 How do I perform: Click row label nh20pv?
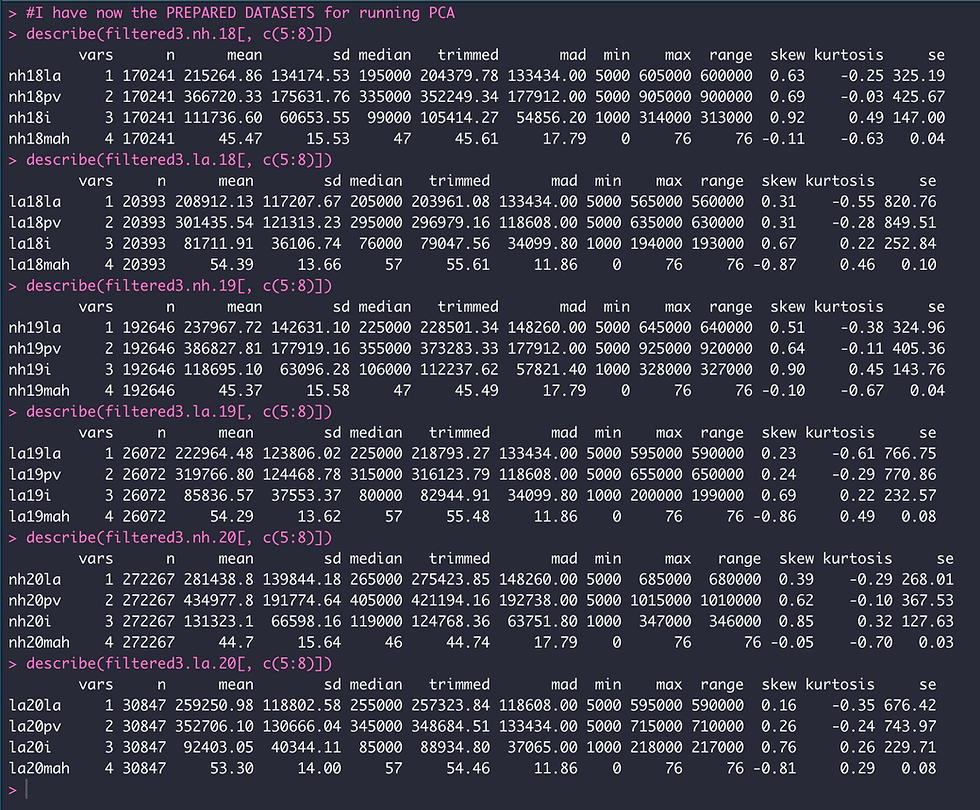point(35,601)
